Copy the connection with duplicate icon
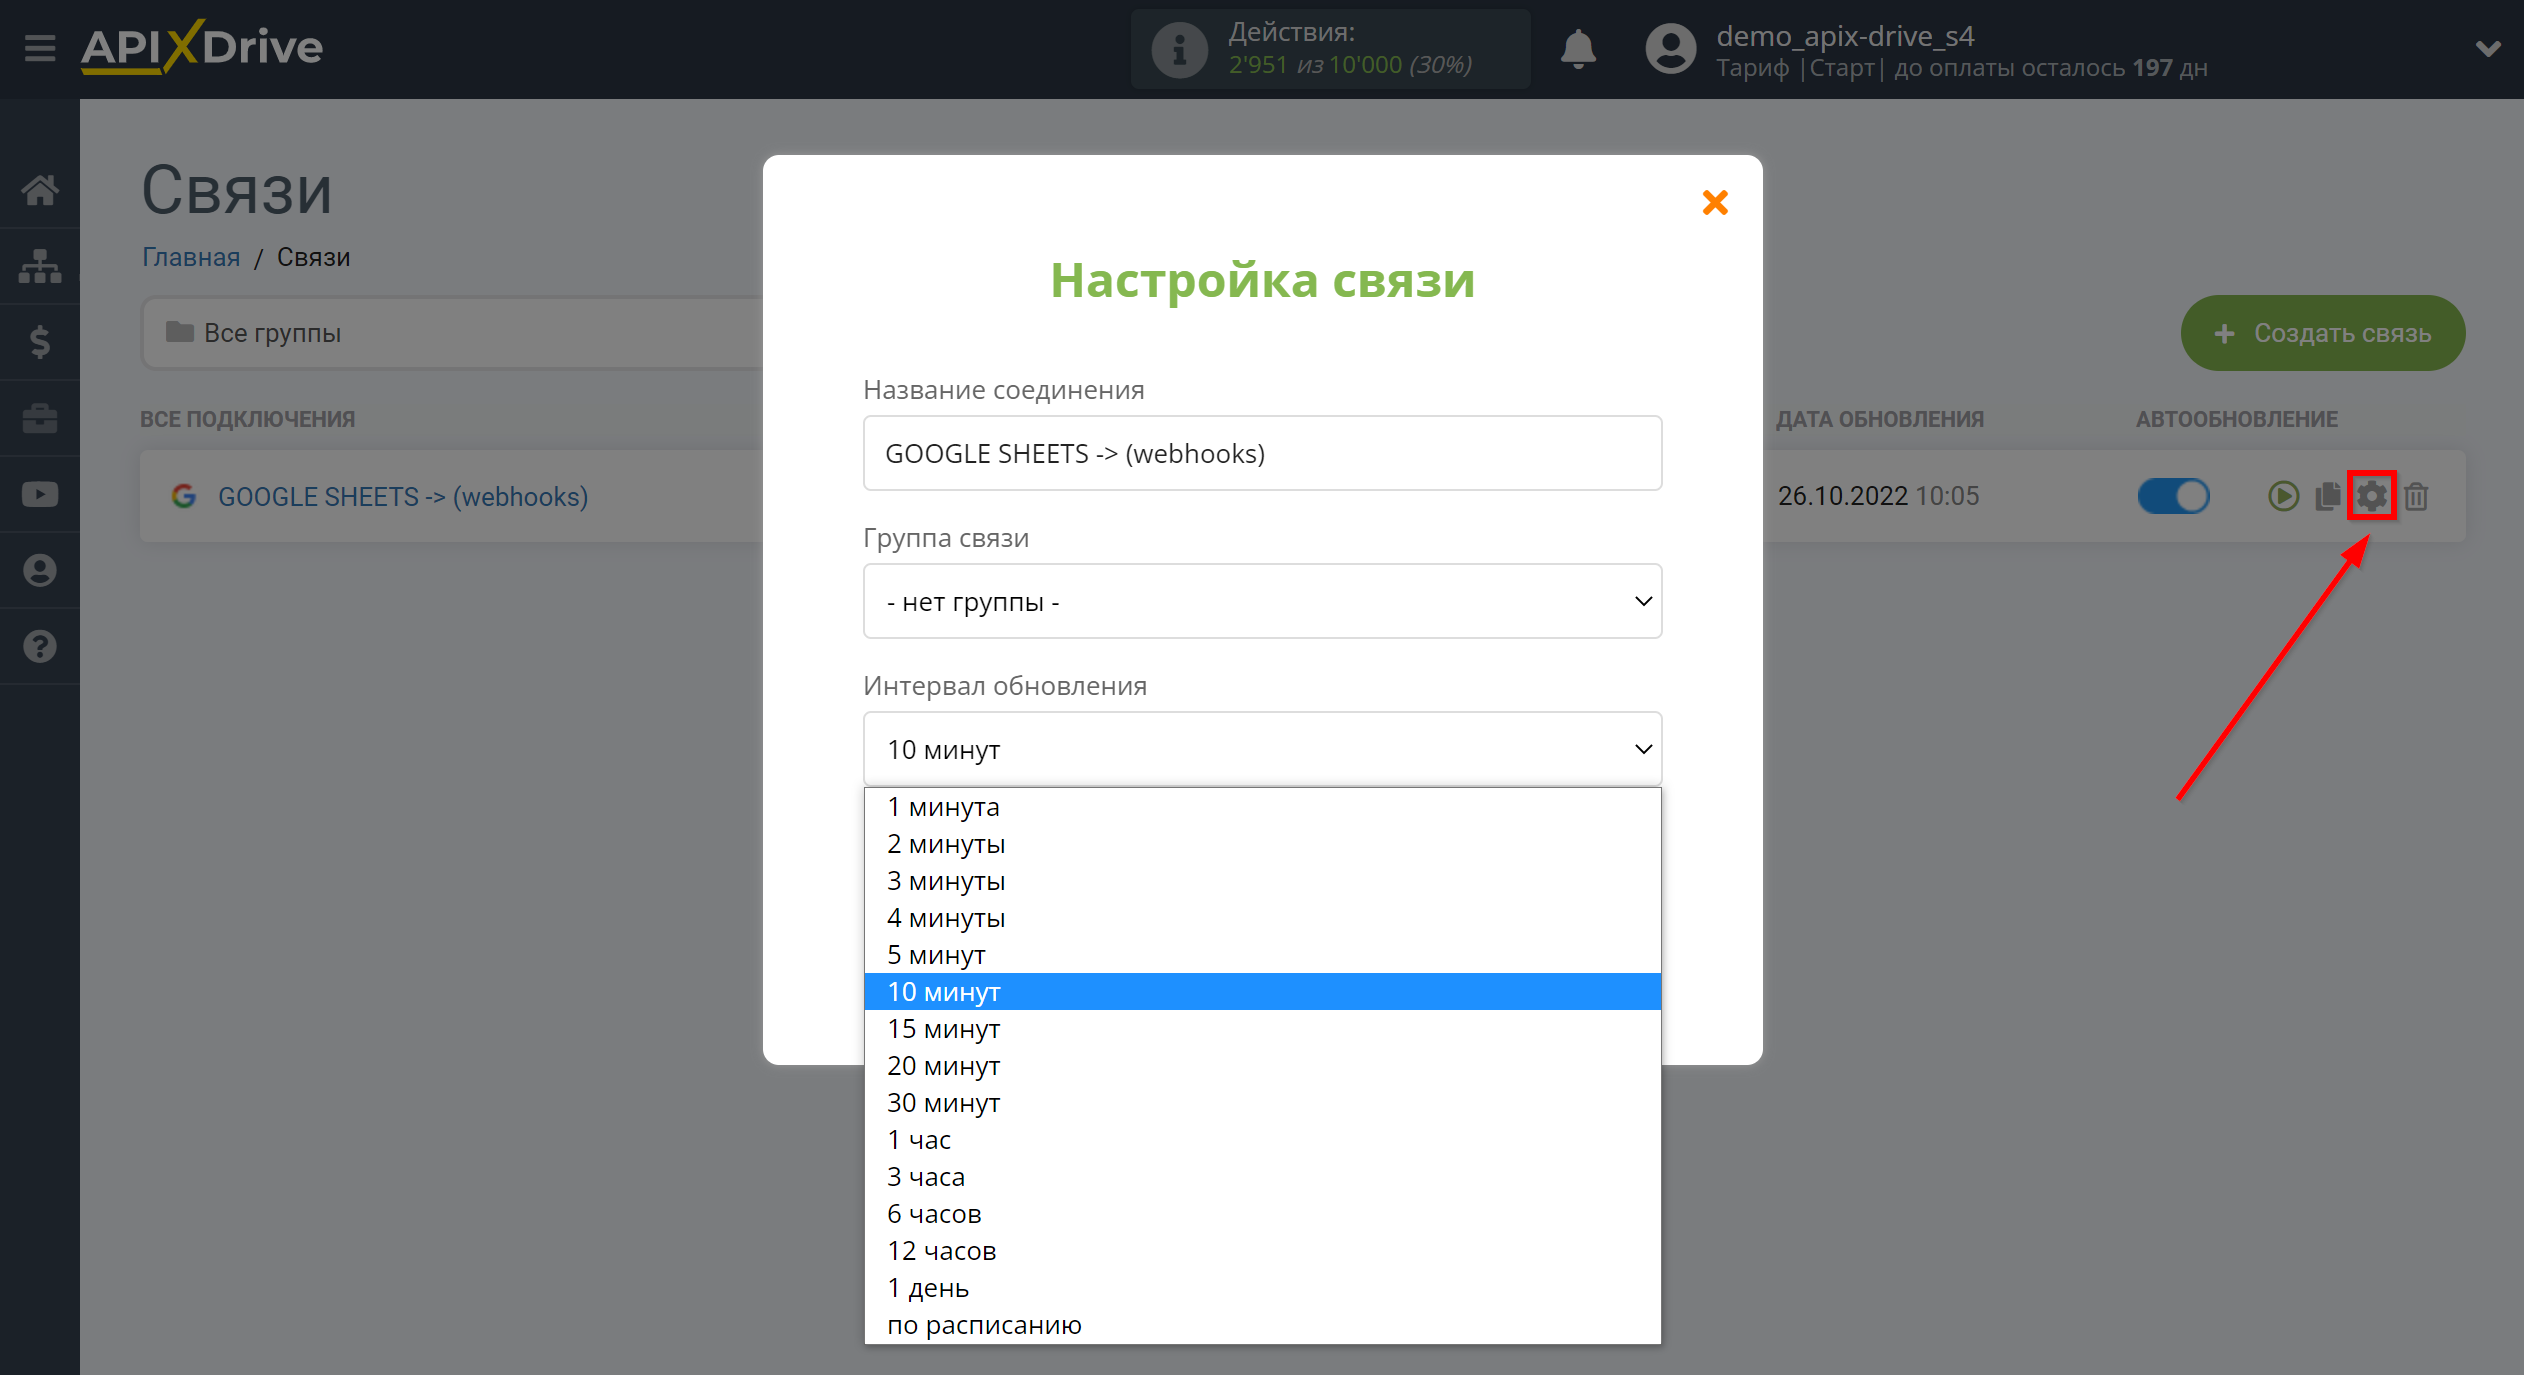Image resolution: width=2524 pixels, height=1375 pixels. (2328, 496)
